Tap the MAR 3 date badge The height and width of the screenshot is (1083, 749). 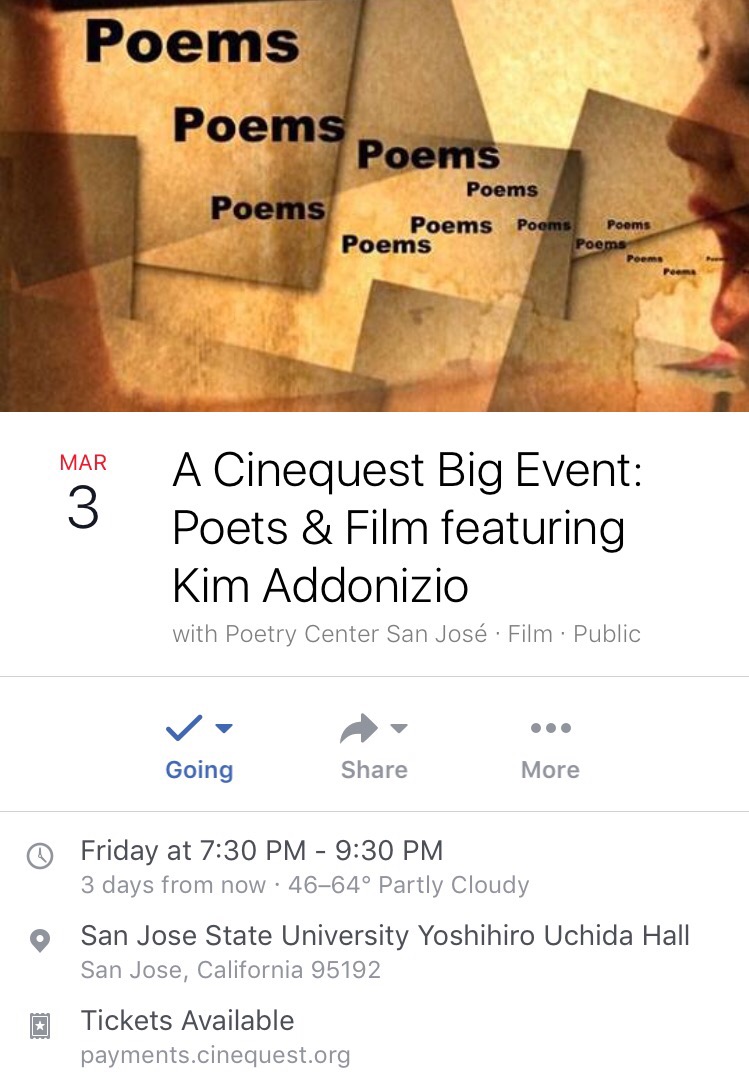pyautogui.click(x=83, y=495)
